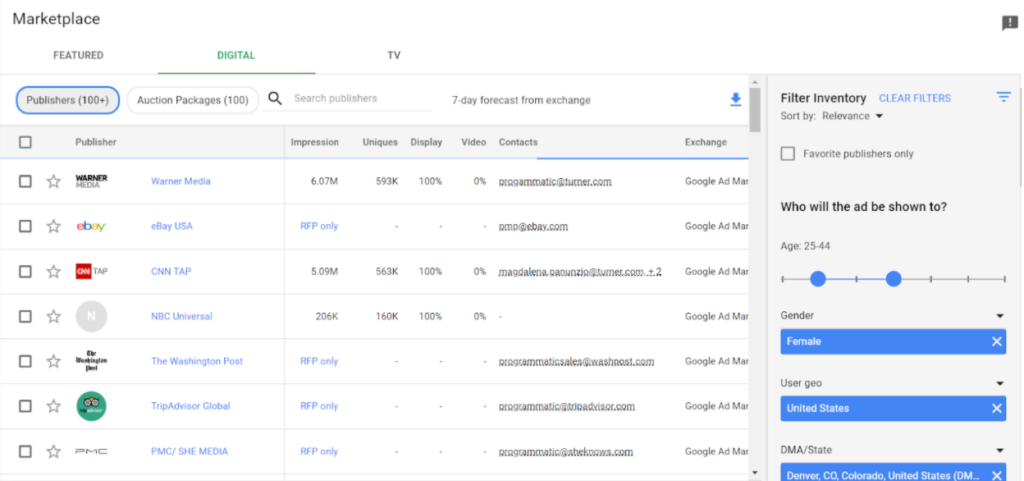Click the TripAdvisor green owl logo
1024x481 pixels.
coord(91,406)
